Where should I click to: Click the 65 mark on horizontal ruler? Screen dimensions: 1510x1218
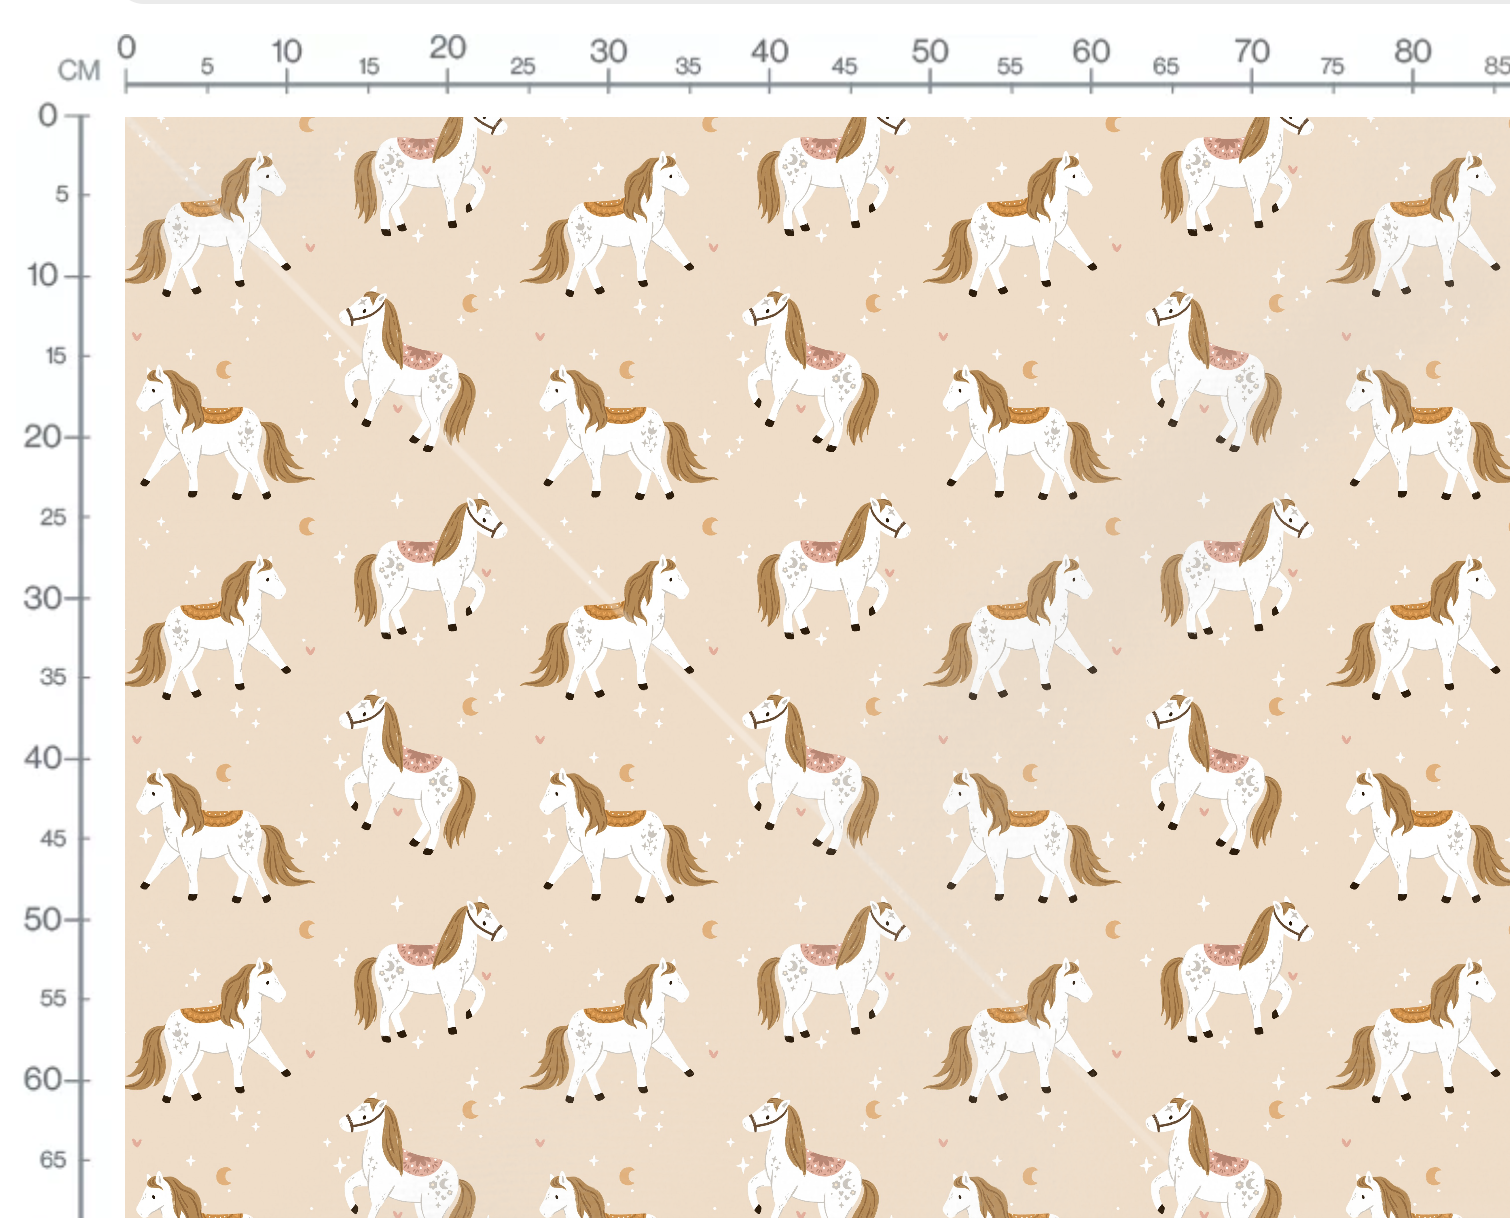click(x=1166, y=66)
